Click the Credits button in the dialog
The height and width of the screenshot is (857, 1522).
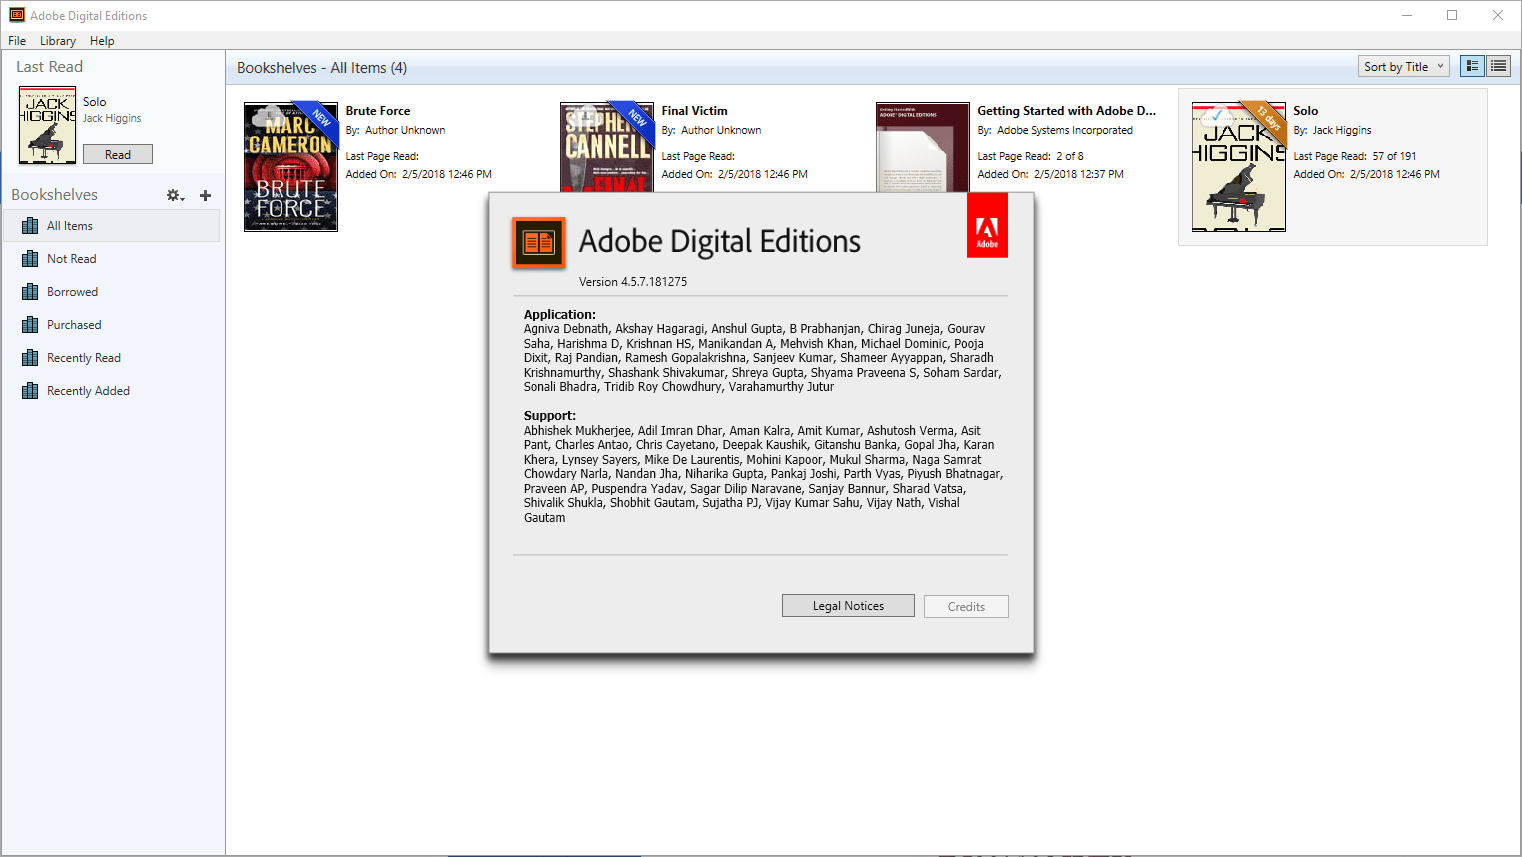coord(966,607)
